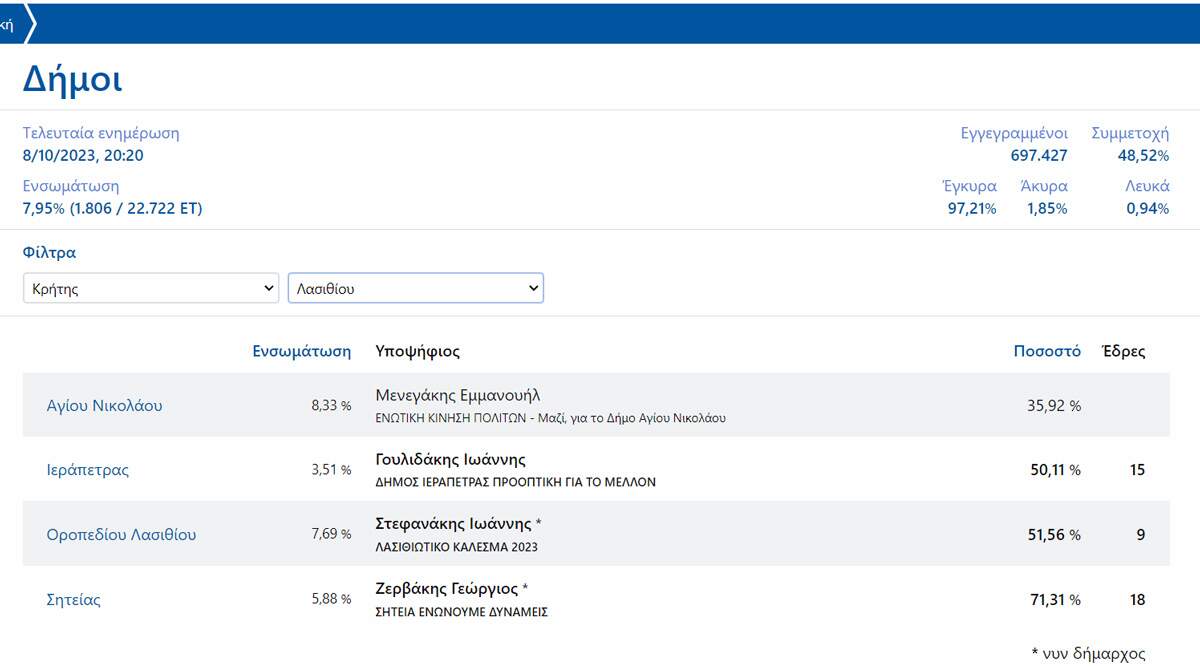1200x668 pixels.
Task: Click the Υποψήφιος column header
Action: coord(417,351)
